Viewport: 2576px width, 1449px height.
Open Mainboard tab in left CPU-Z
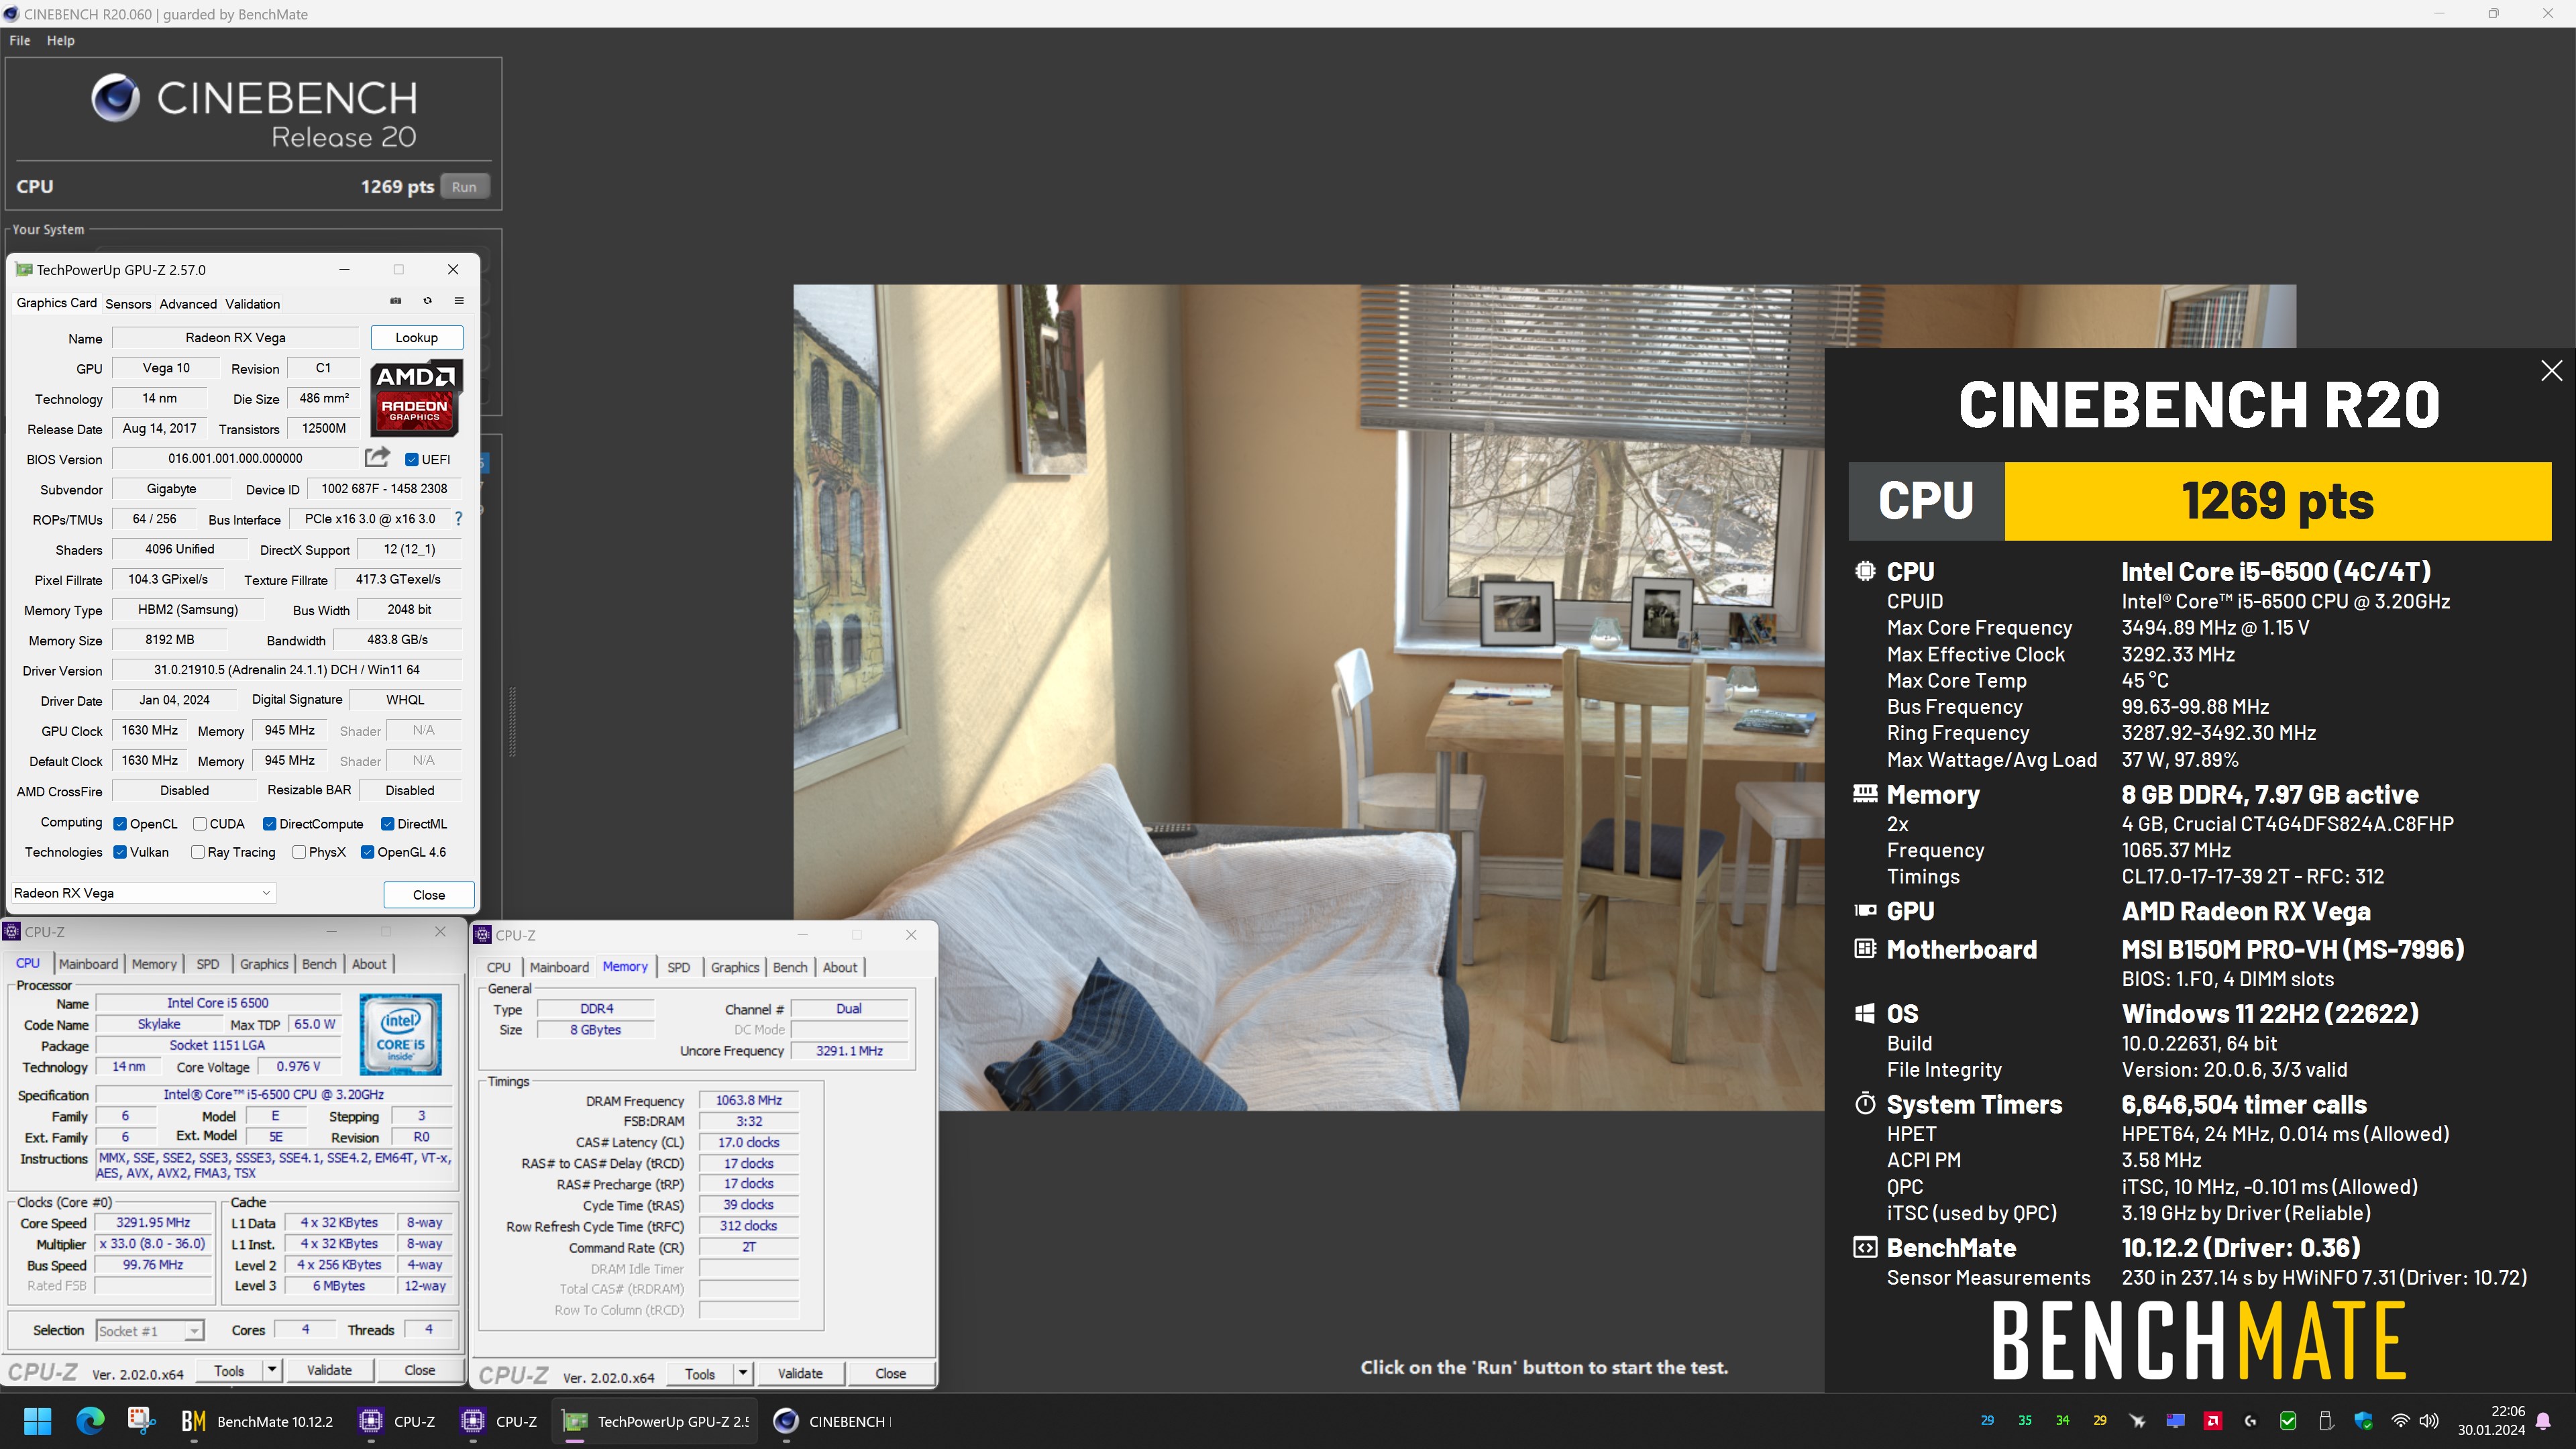[x=88, y=964]
